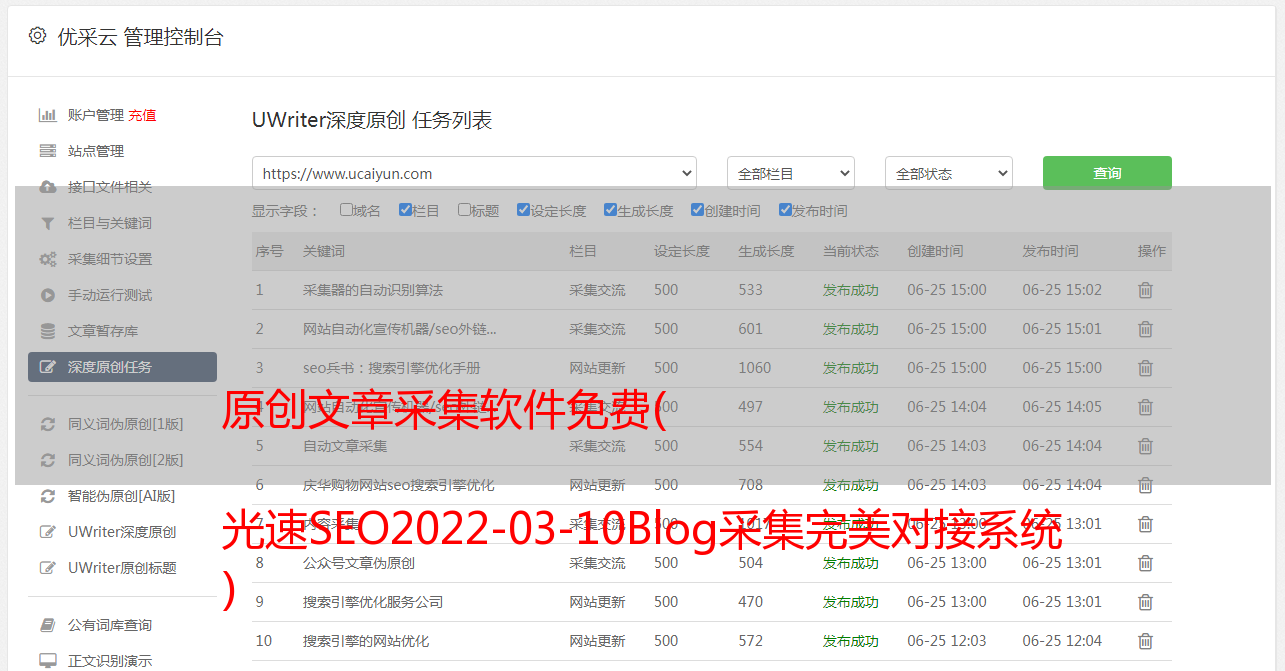This screenshot has width=1285, height=671.
Task: Click the 发布时间 column header
Action: 1050,251
